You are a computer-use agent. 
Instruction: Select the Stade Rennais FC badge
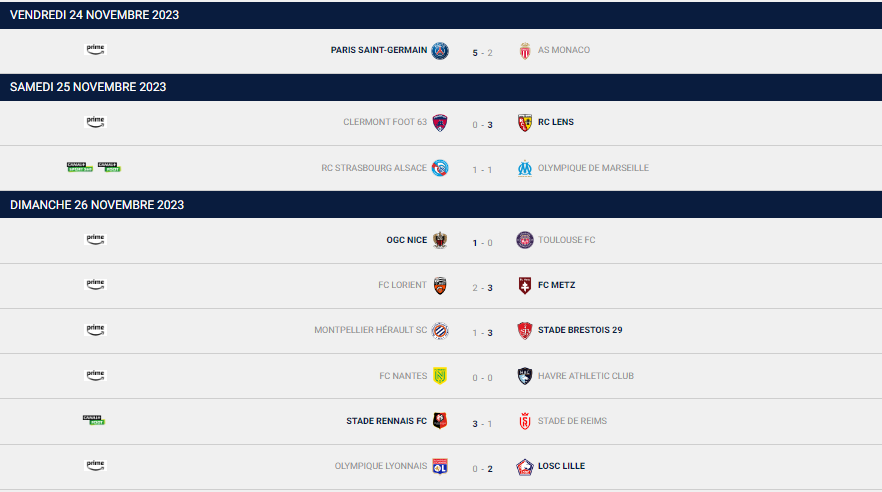[440, 421]
